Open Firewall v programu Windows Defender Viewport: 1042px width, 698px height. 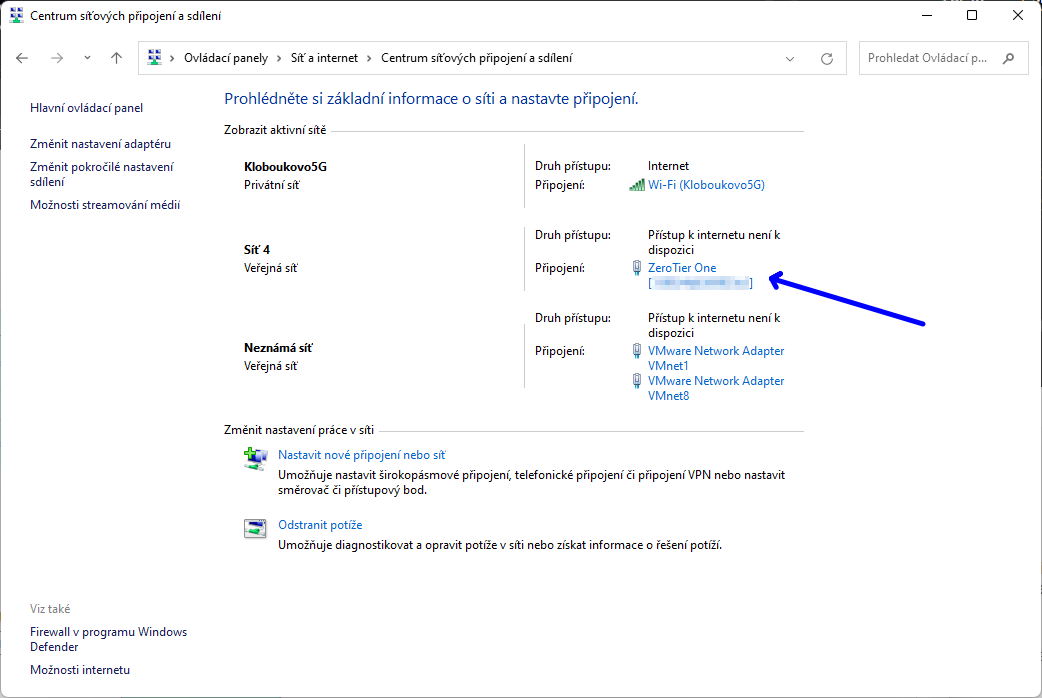pos(108,639)
